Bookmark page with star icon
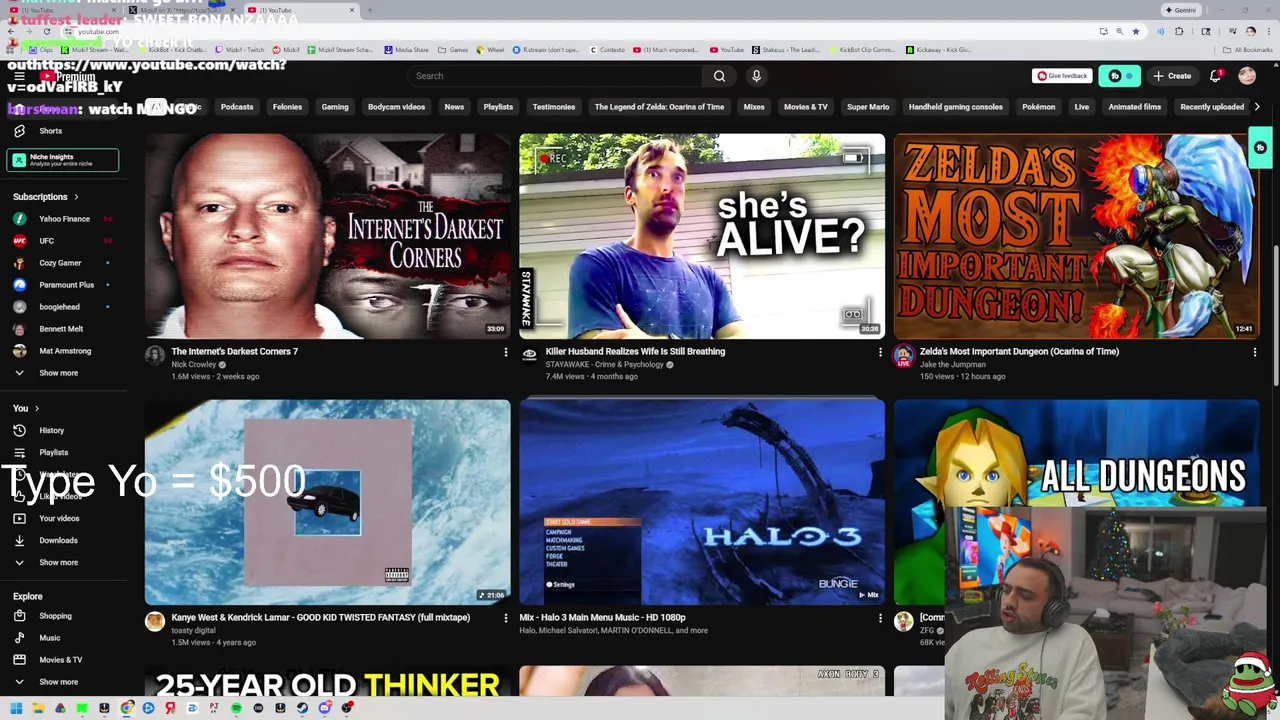Image resolution: width=1280 pixels, height=720 pixels. tap(1135, 31)
